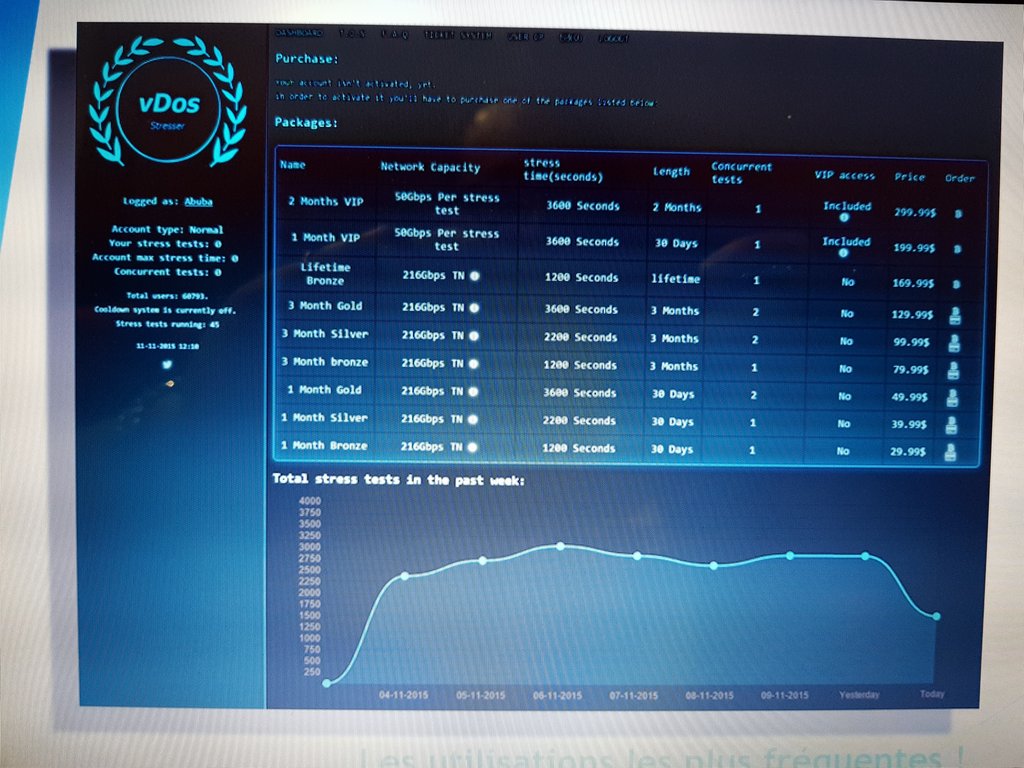The height and width of the screenshot is (768, 1024).
Task: Click the 'Total stress tests in the past week' heading
Action: pos(398,480)
